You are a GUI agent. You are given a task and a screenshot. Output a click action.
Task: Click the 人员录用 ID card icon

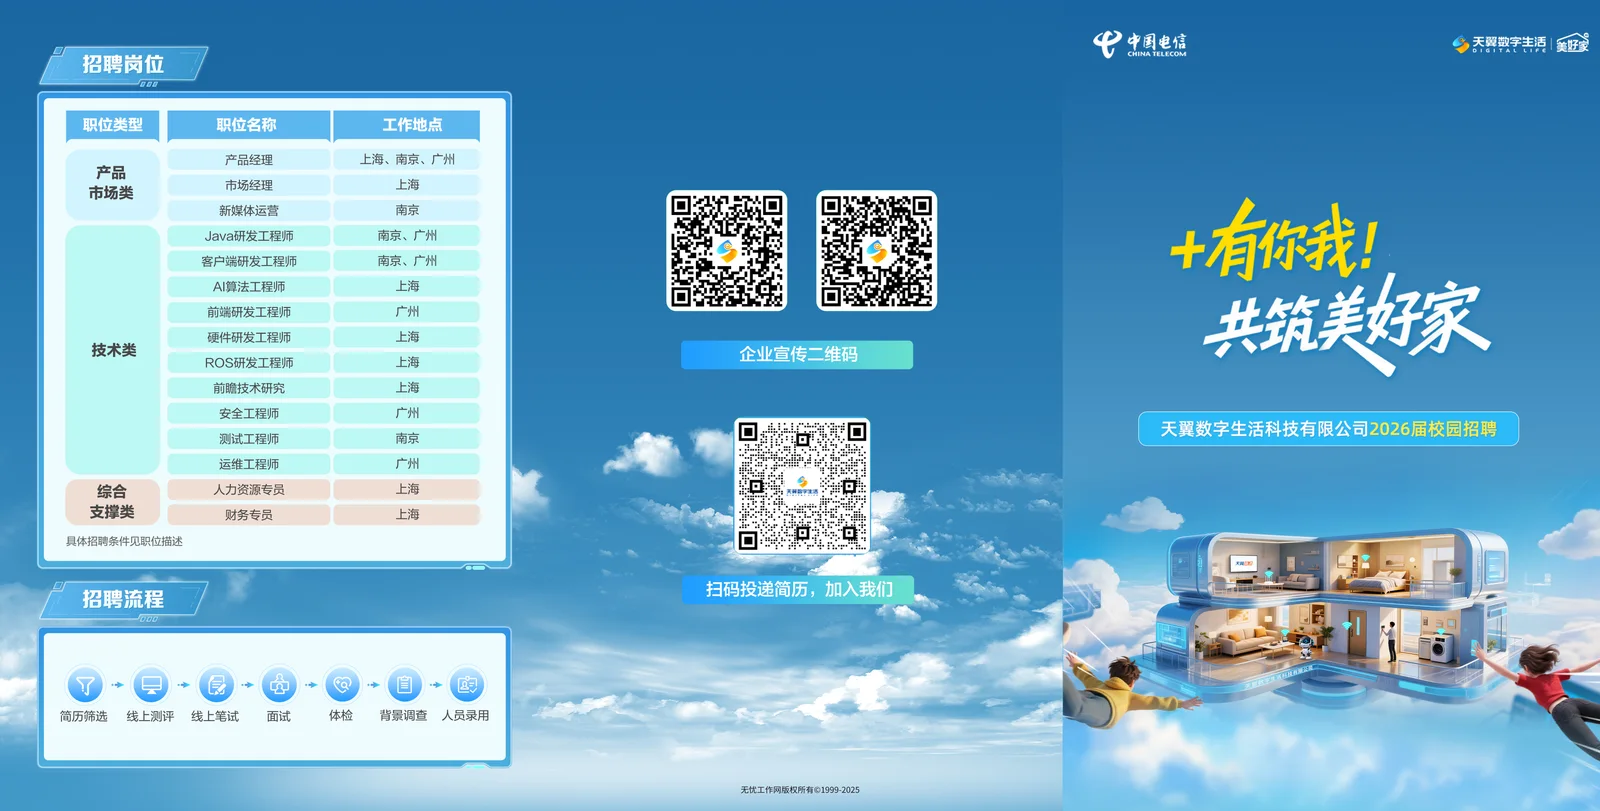tap(466, 685)
